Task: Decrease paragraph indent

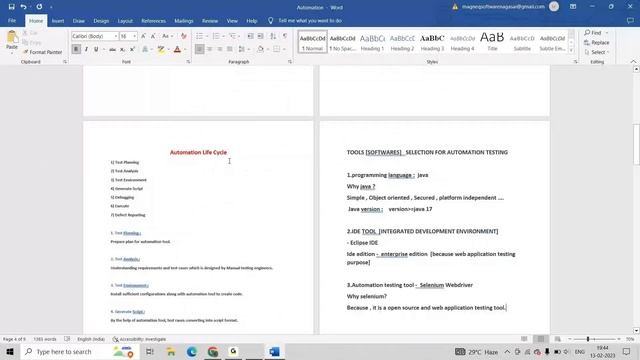Action: point(251,36)
